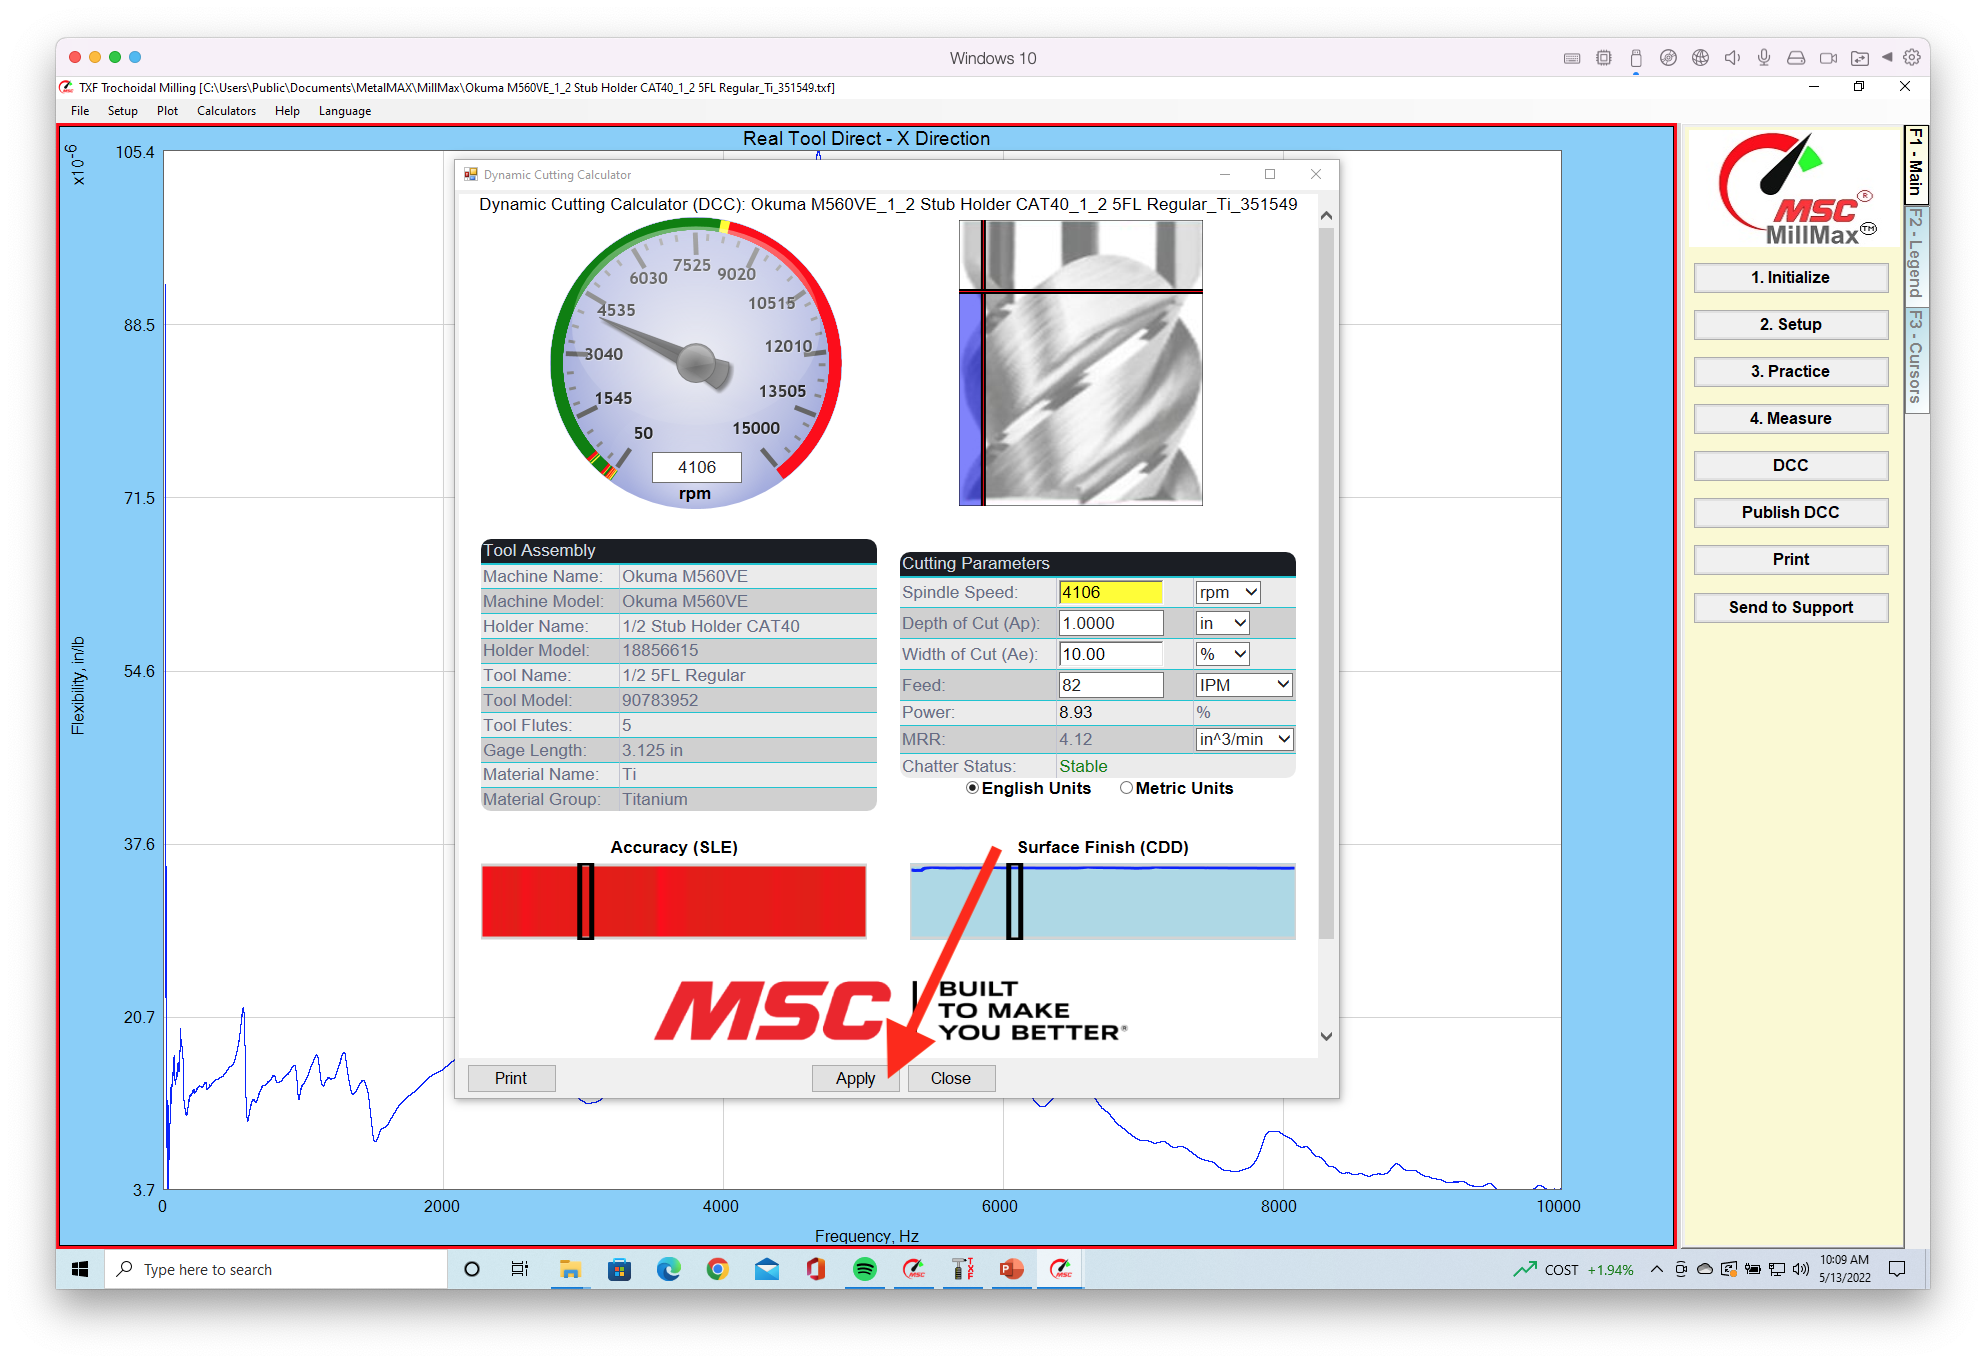
Task: Click the Publish DCC button
Action: pos(1790,512)
